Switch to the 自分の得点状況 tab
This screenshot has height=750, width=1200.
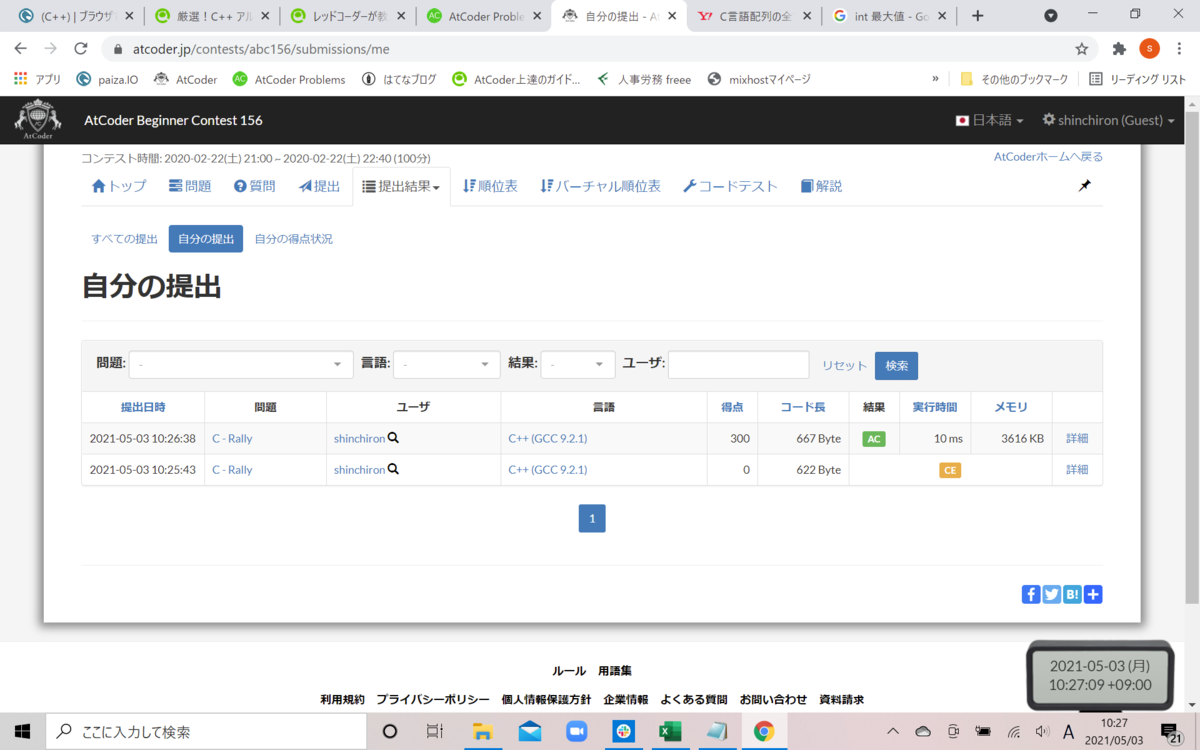tap(293, 238)
